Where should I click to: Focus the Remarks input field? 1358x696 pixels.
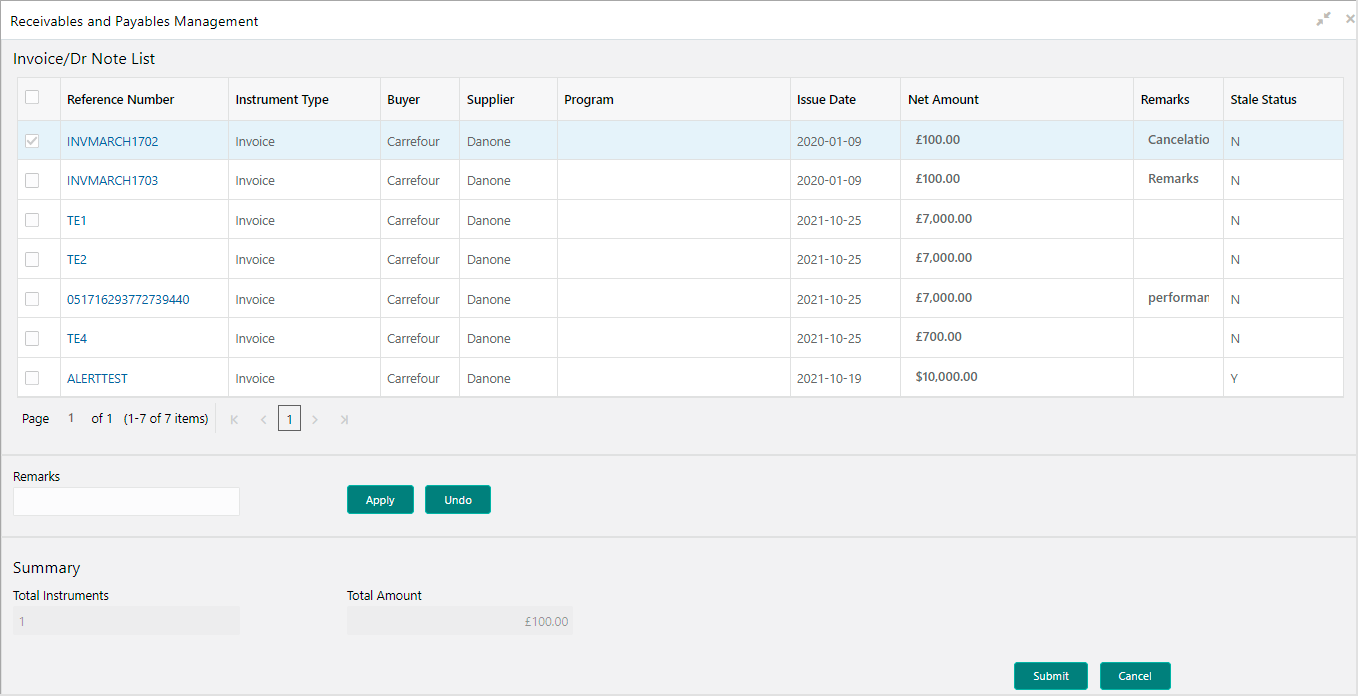tap(126, 501)
